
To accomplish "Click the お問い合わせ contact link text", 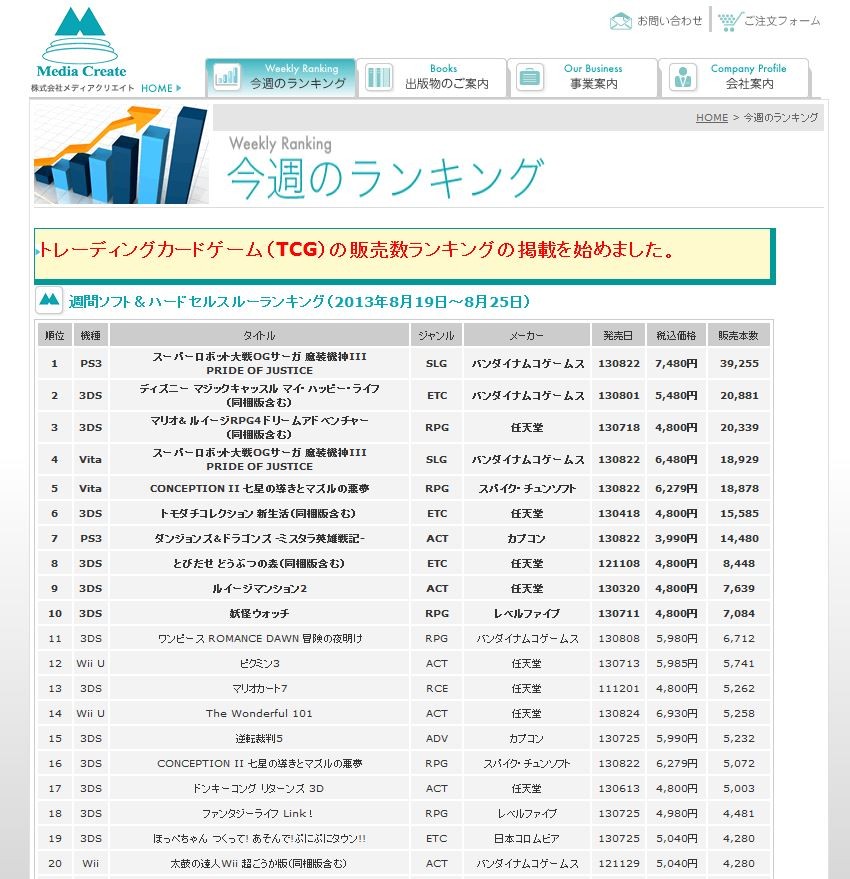I will [x=669, y=21].
